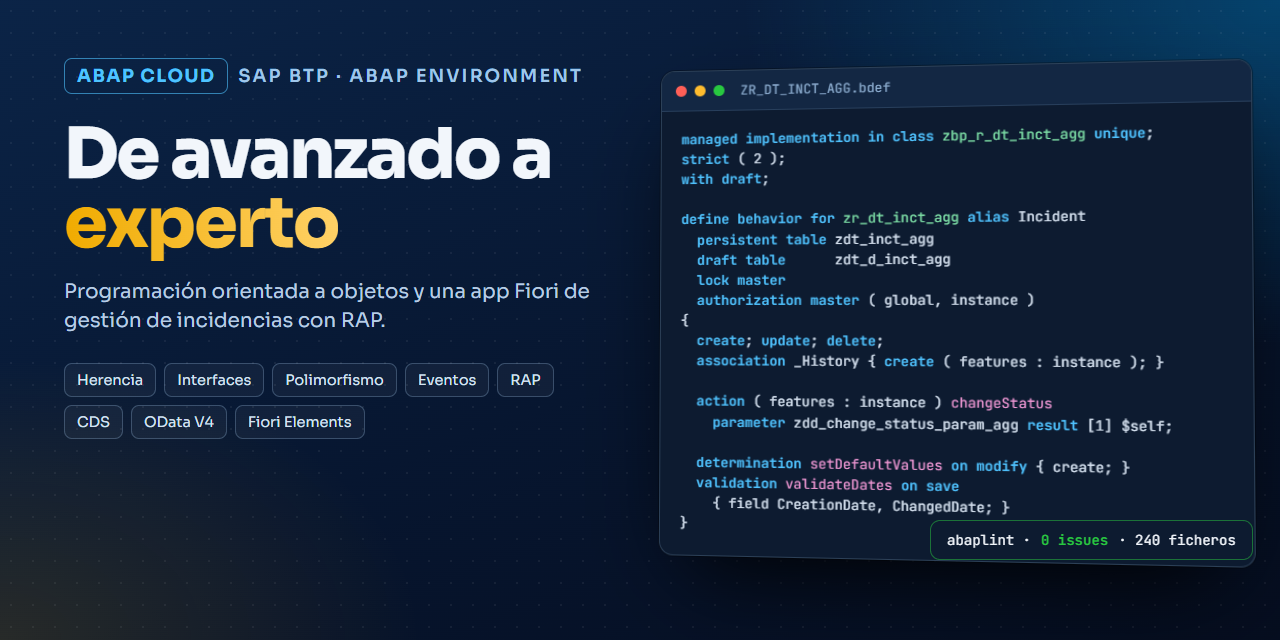Click the 'authorization master ( global, instance )' line

865,300
